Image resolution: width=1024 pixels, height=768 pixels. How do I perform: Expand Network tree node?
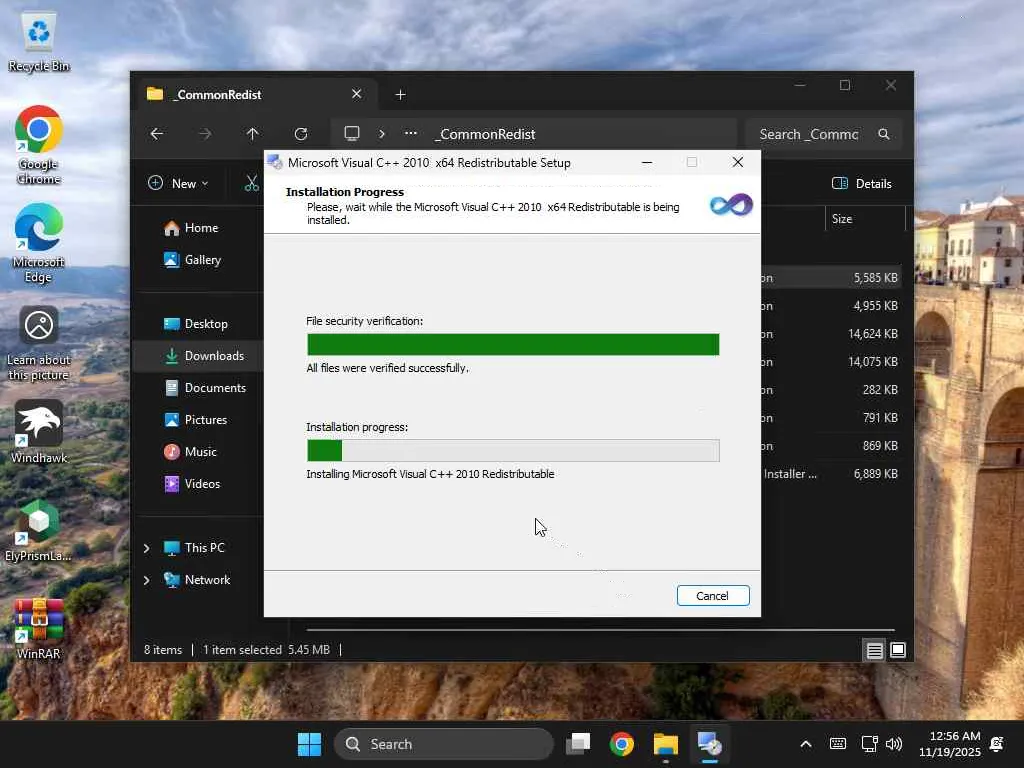point(147,580)
